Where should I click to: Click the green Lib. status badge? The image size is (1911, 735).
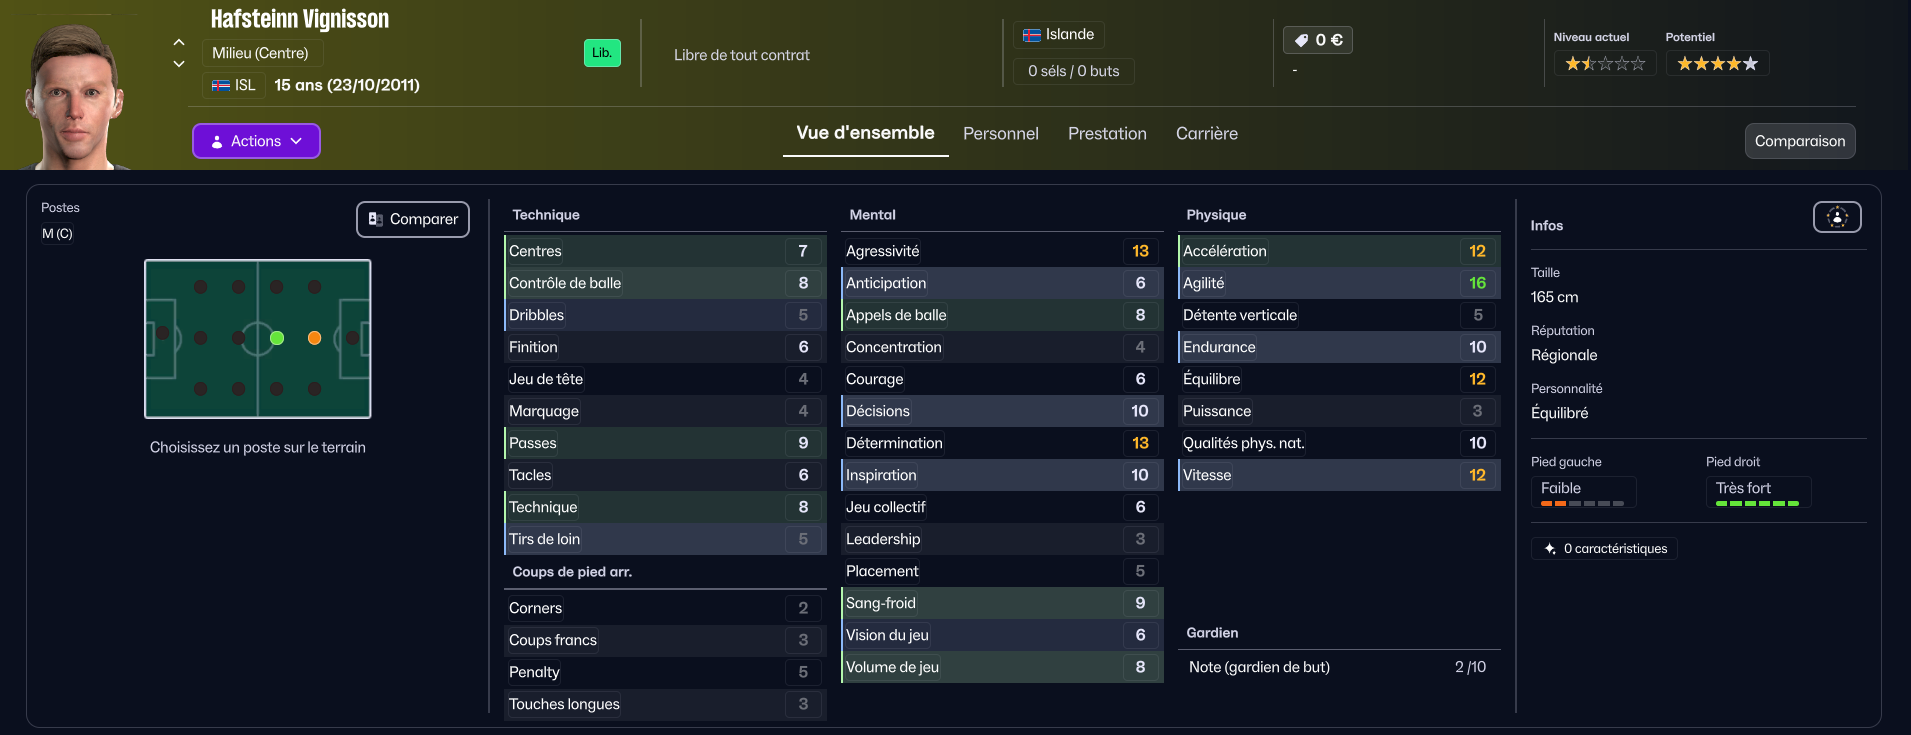(x=602, y=53)
